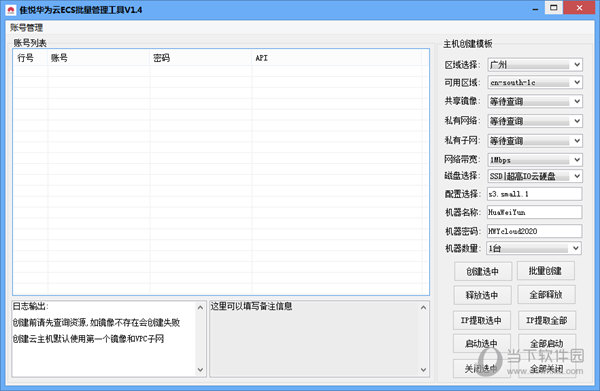This screenshot has height=391, width=600.
Task: Click the 全部释放 button
Action: (x=546, y=295)
